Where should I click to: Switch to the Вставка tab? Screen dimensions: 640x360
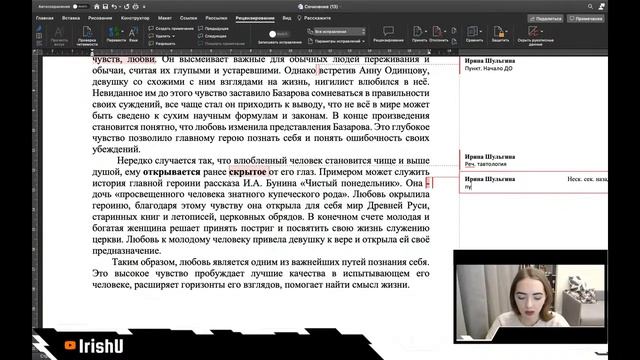[71, 18]
